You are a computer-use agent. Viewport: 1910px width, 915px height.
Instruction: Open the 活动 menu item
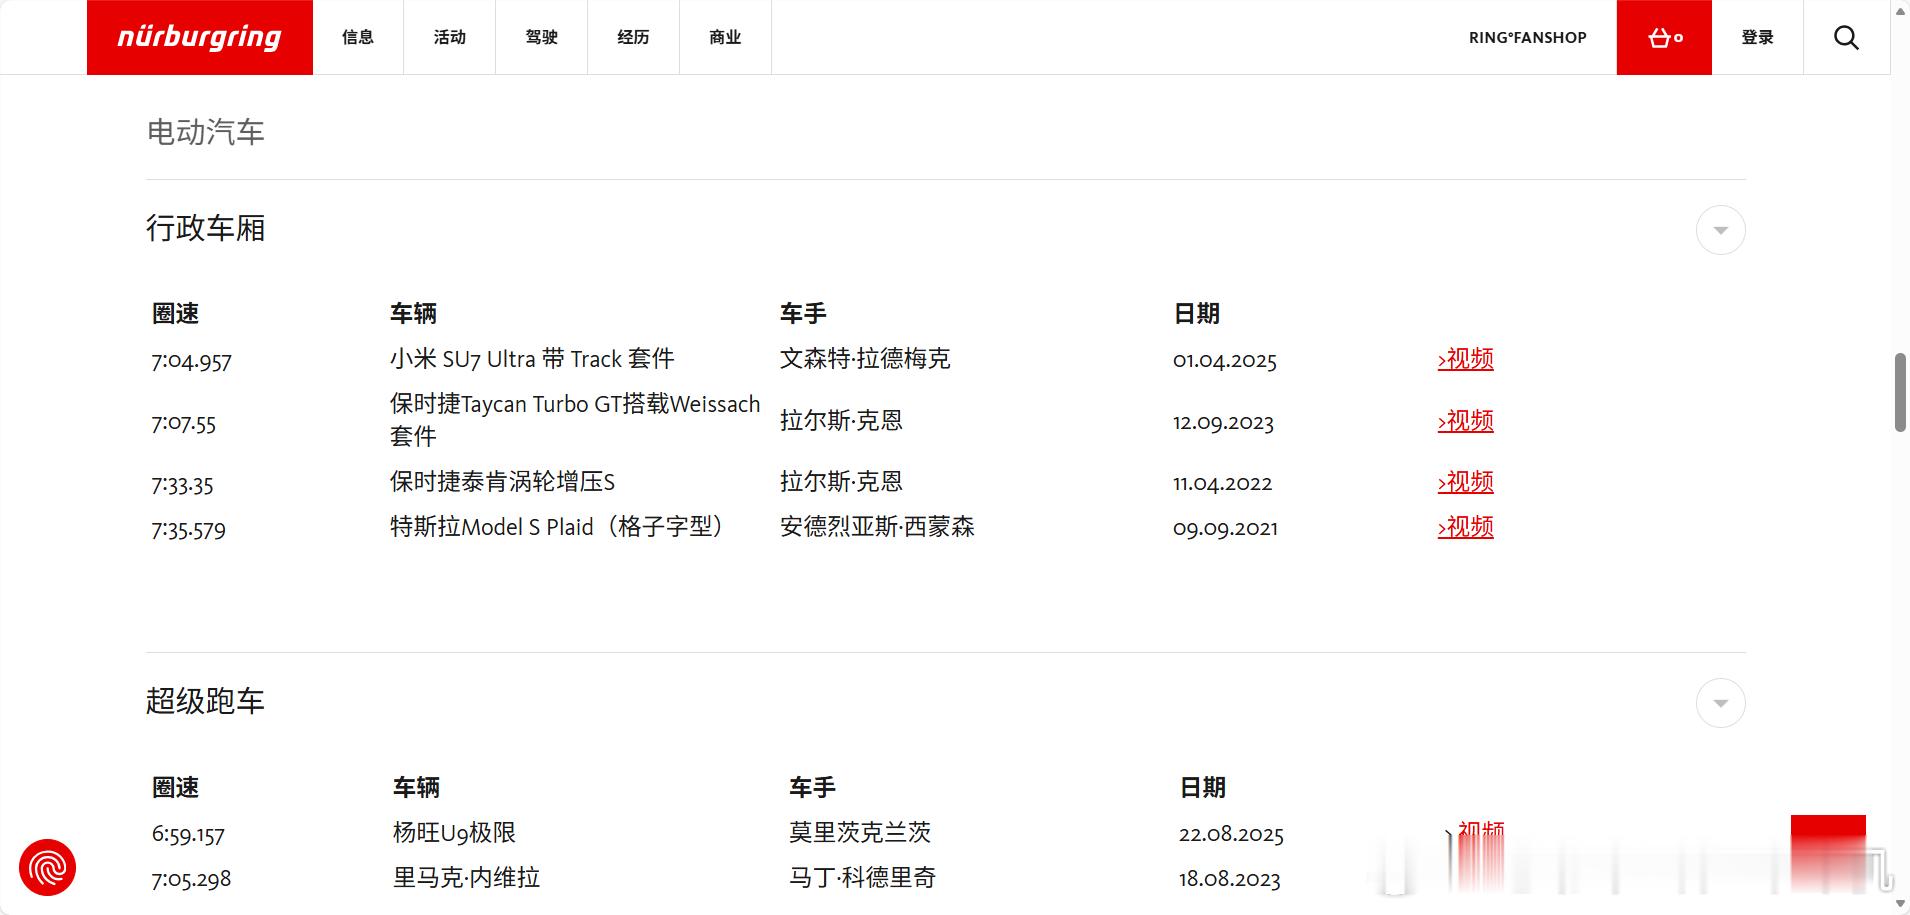(x=448, y=37)
